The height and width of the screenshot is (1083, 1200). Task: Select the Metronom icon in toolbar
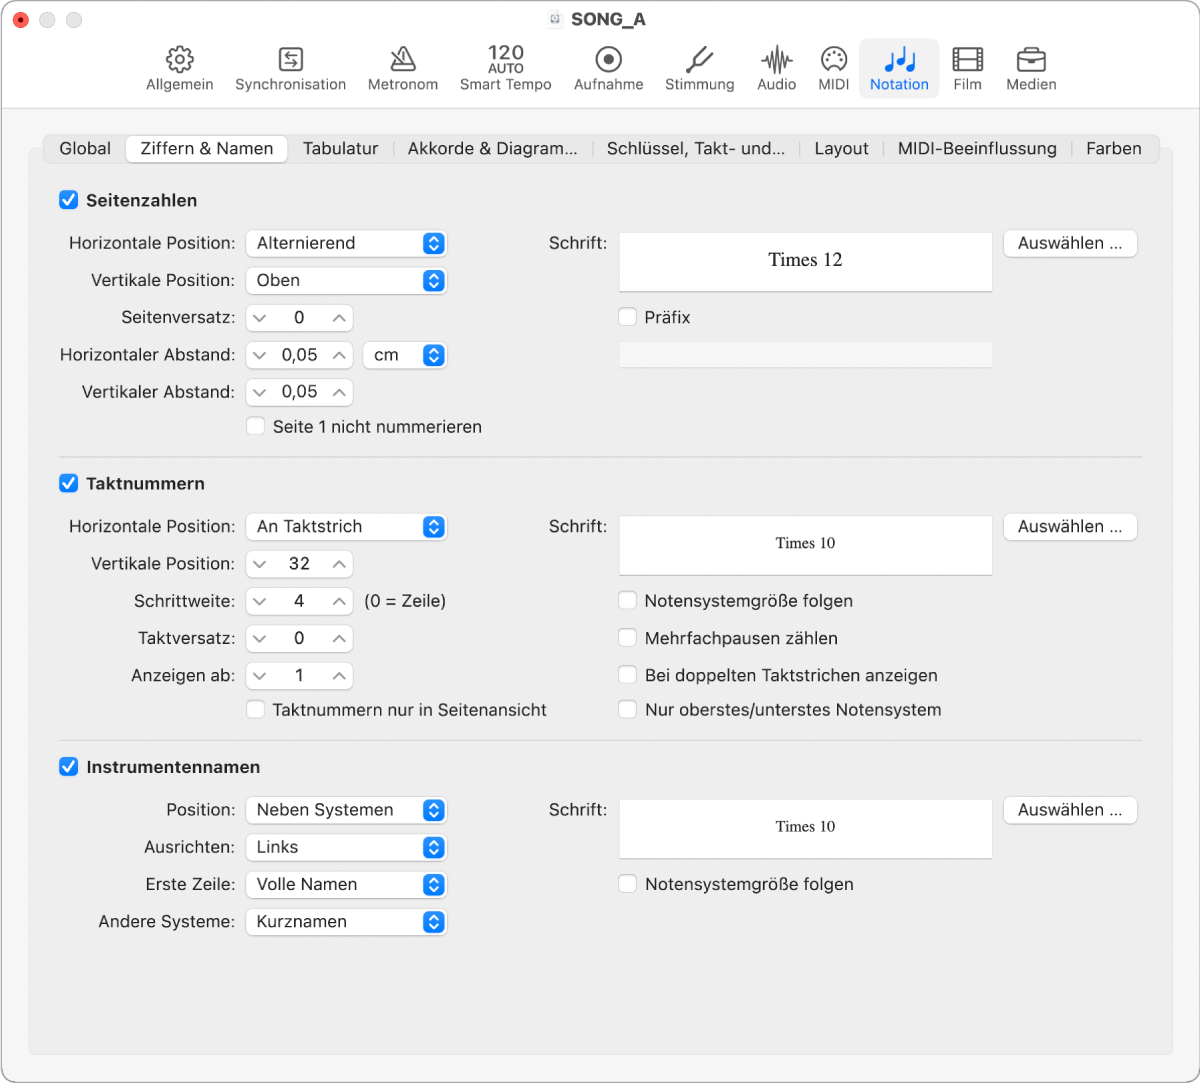[403, 69]
